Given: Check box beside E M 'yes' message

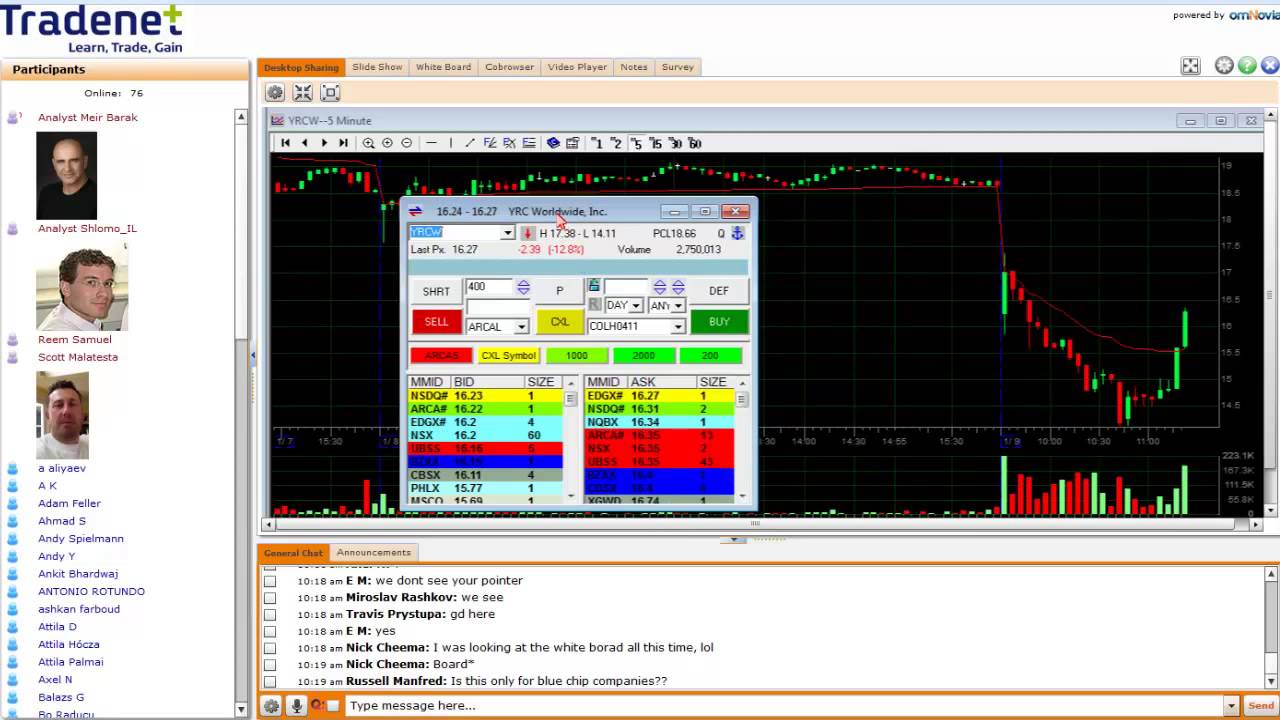Looking at the screenshot, I should pyautogui.click(x=269, y=631).
